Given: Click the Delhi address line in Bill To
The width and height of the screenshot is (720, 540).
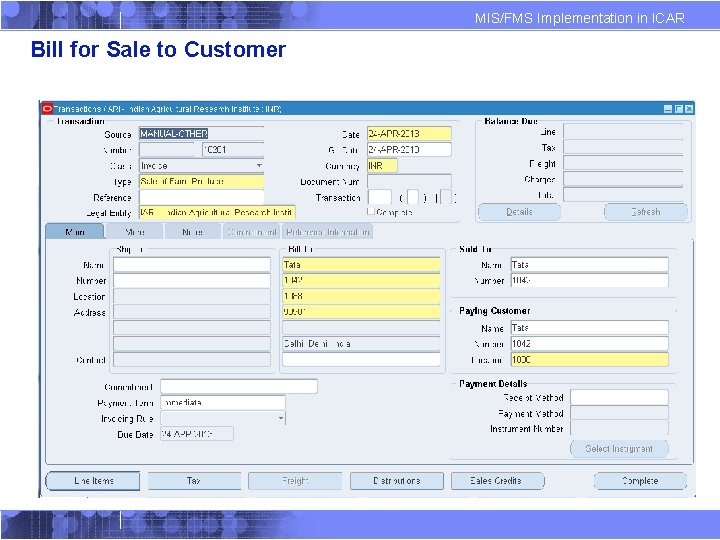Looking at the screenshot, I should 361,343.
